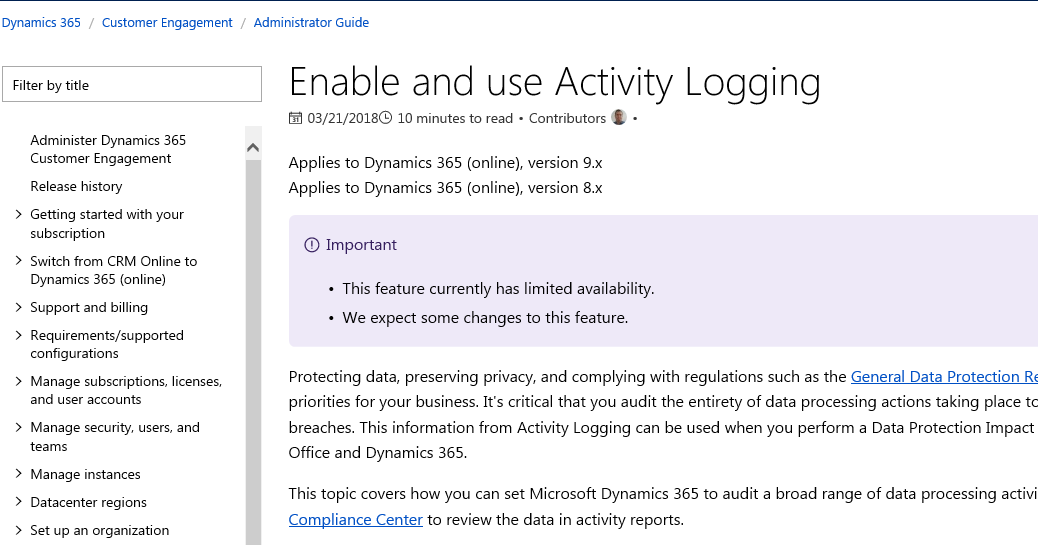Click the clock icon beside reading time
This screenshot has width=1038, height=545.
385,118
